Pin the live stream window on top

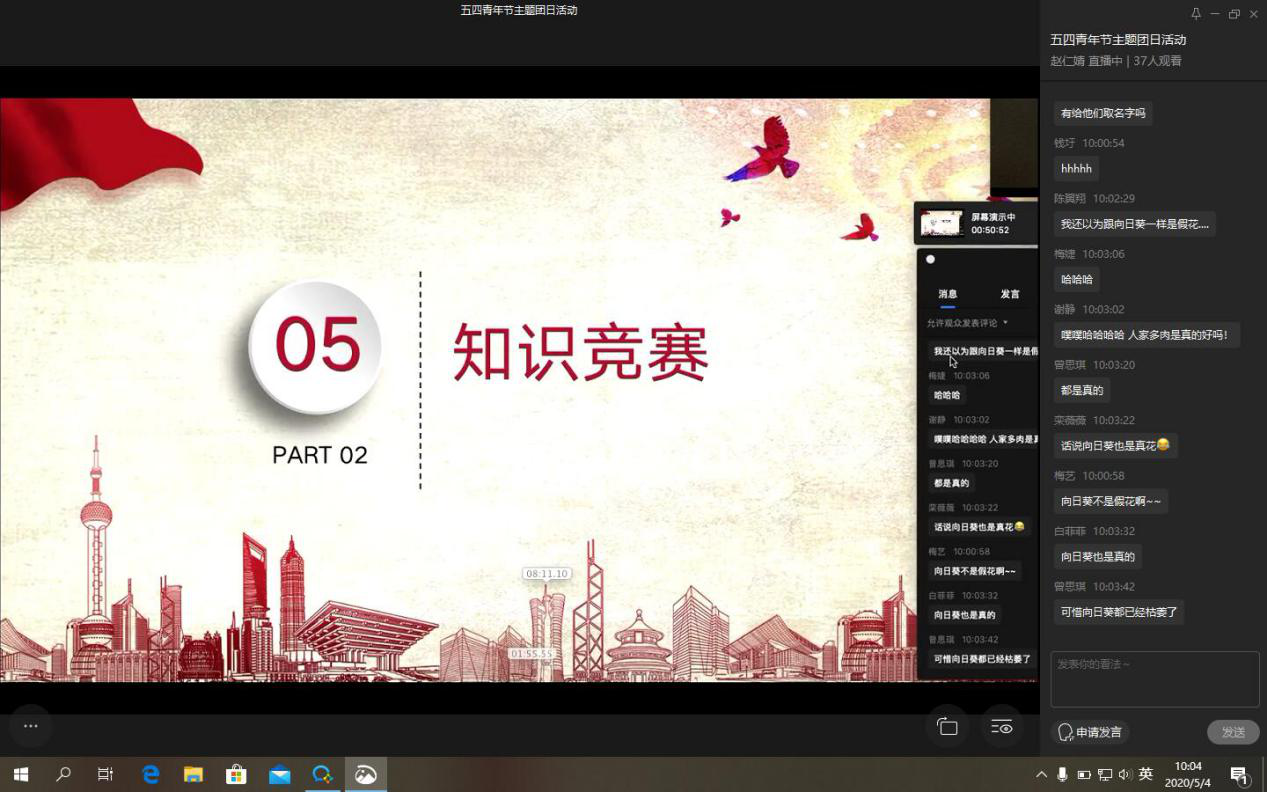point(1196,14)
